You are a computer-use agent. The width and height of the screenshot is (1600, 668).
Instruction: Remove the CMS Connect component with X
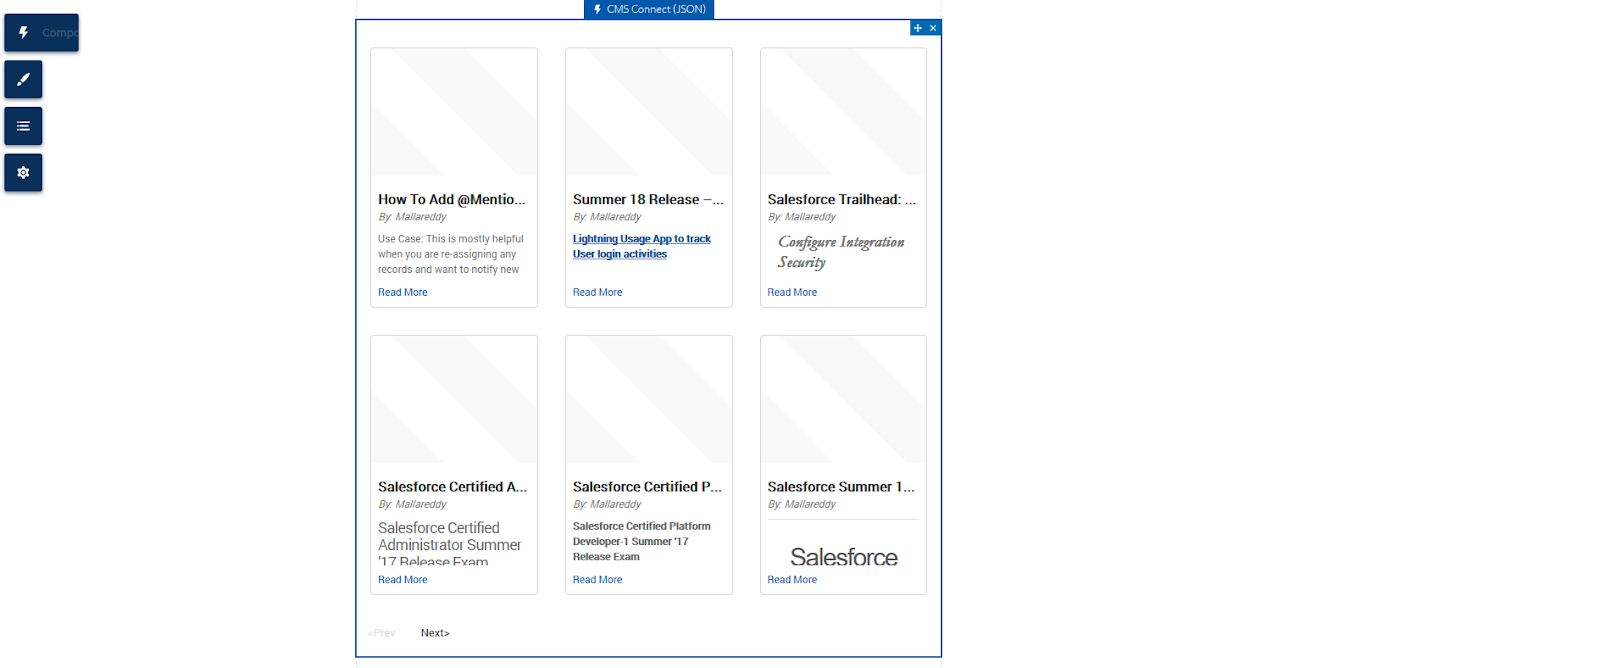tap(933, 28)
